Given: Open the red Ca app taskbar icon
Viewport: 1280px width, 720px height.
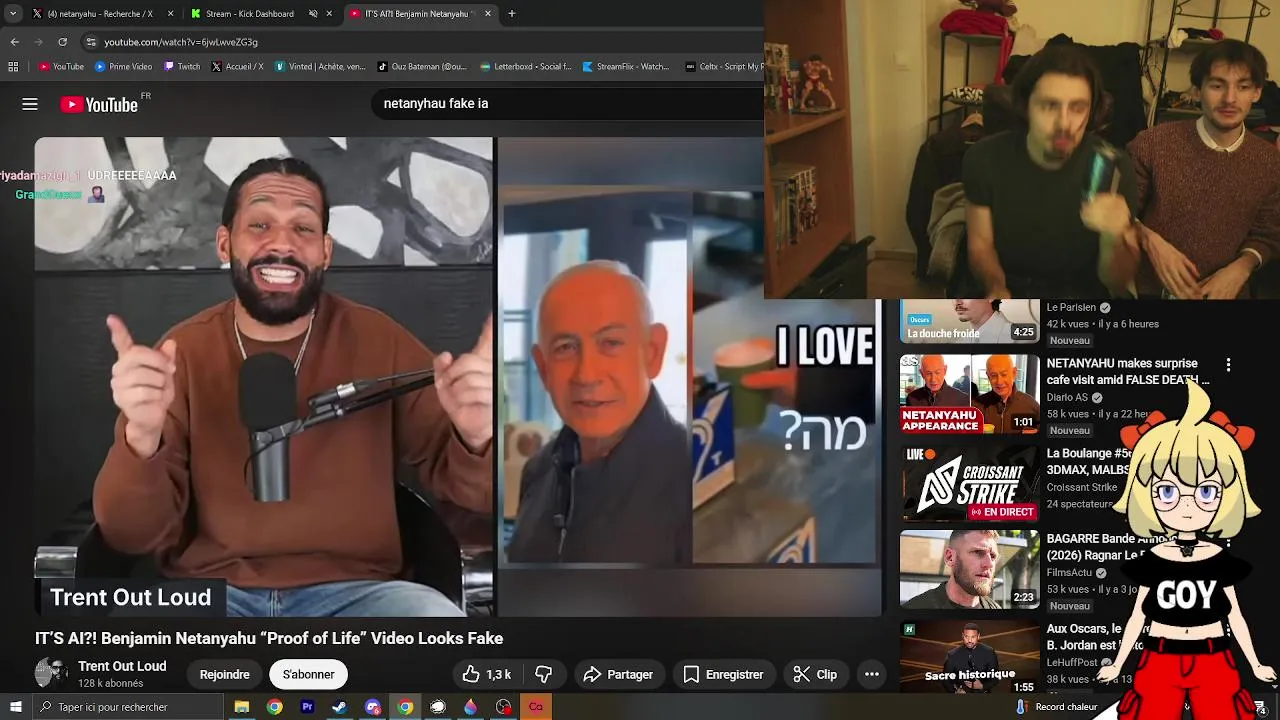Looking at the screenshot, I should [x=536, y=707].
